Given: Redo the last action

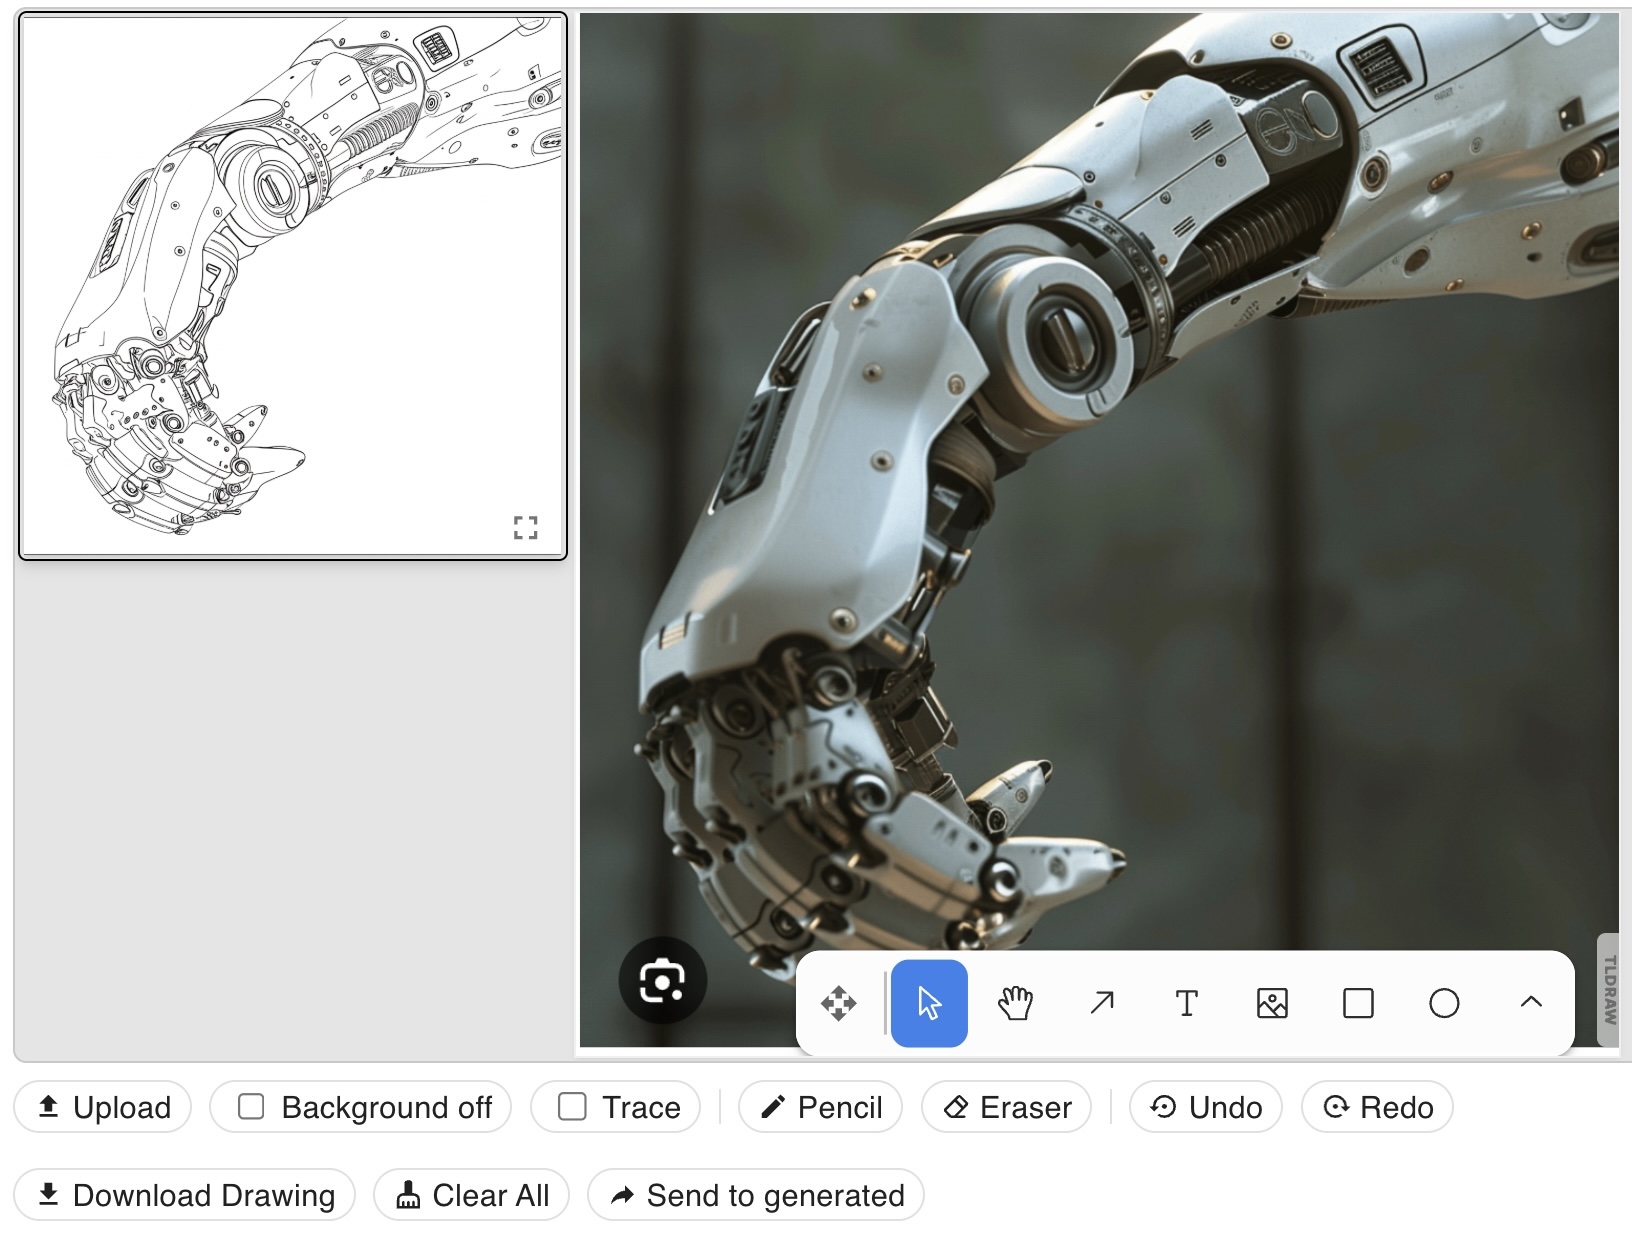Looking at the screenshot, I should pos(1377,1107).
